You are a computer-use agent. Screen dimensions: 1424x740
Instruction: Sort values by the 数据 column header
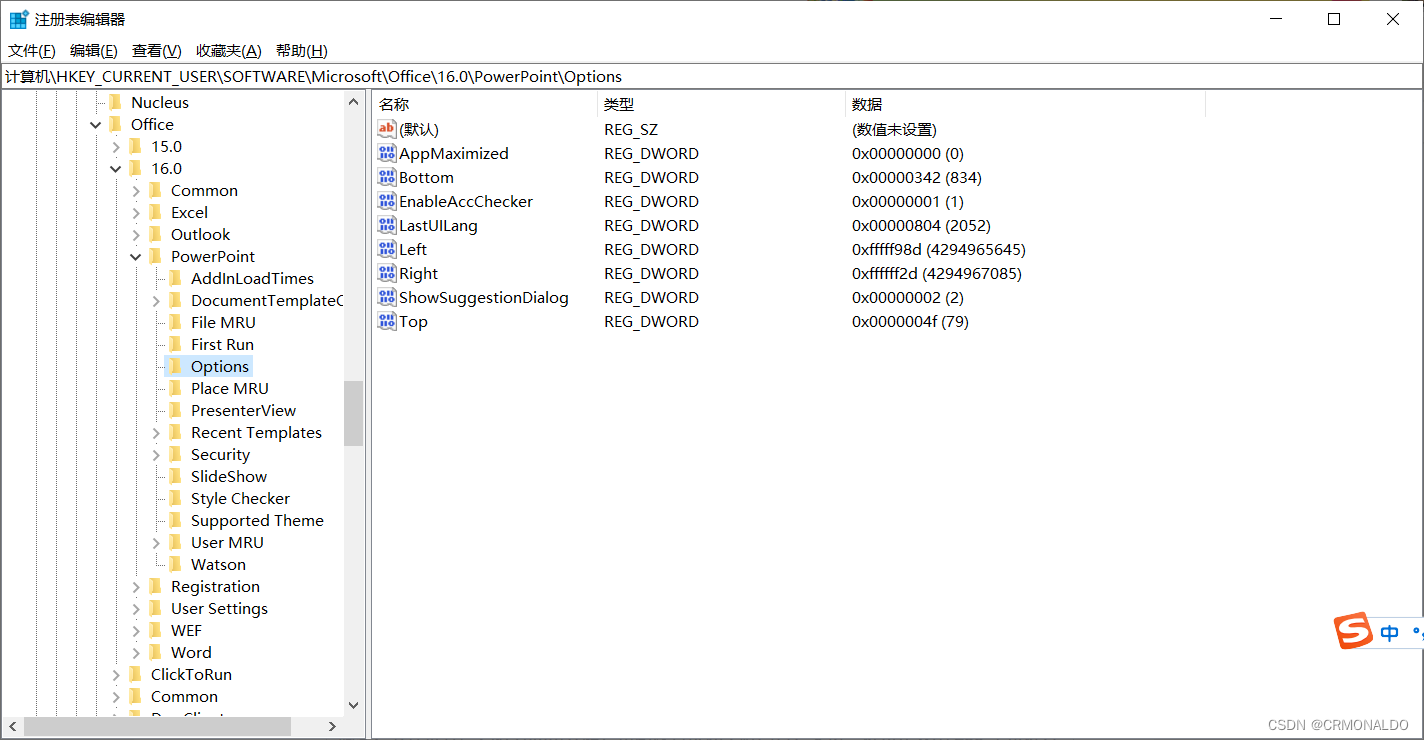pos(1025,104)
